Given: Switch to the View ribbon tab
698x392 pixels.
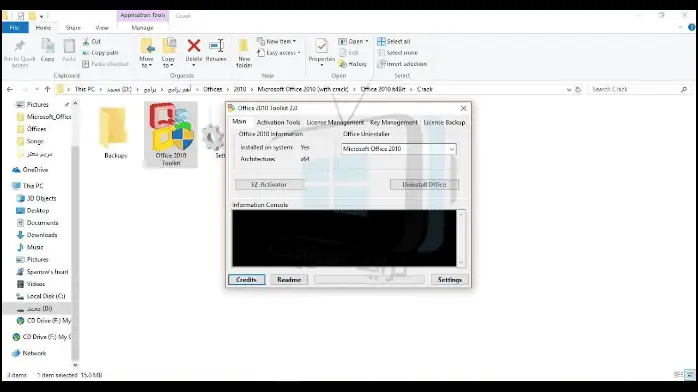Looking at the screenshot, I should pyautogui.click(x=101, y=28).
